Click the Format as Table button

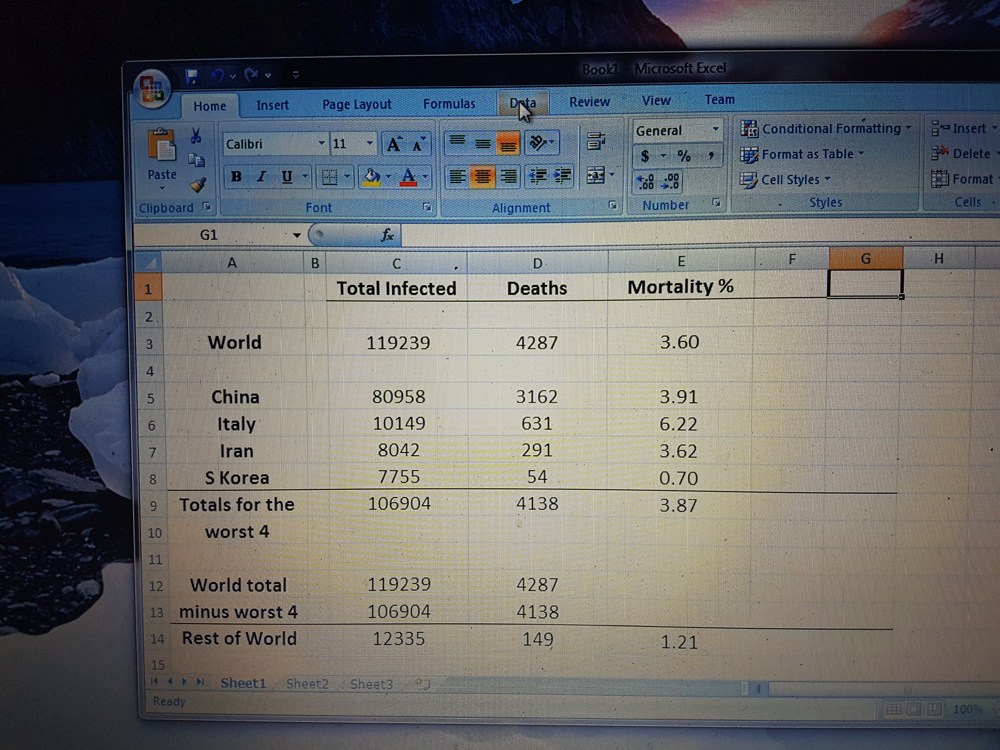point(800,154)
